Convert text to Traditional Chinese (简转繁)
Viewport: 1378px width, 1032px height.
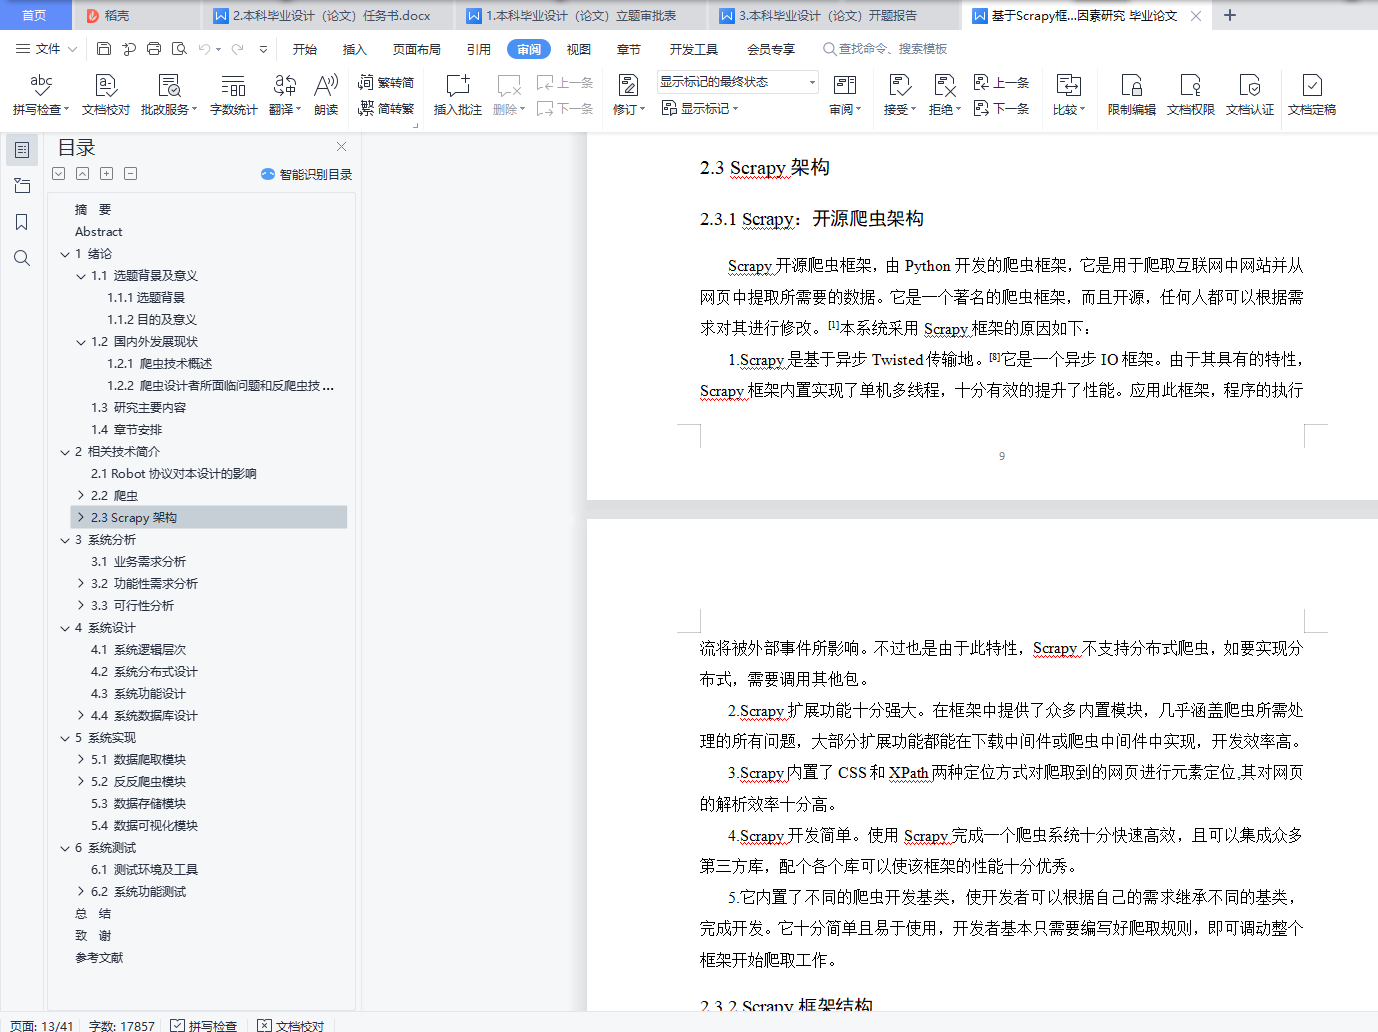[386, 108]
